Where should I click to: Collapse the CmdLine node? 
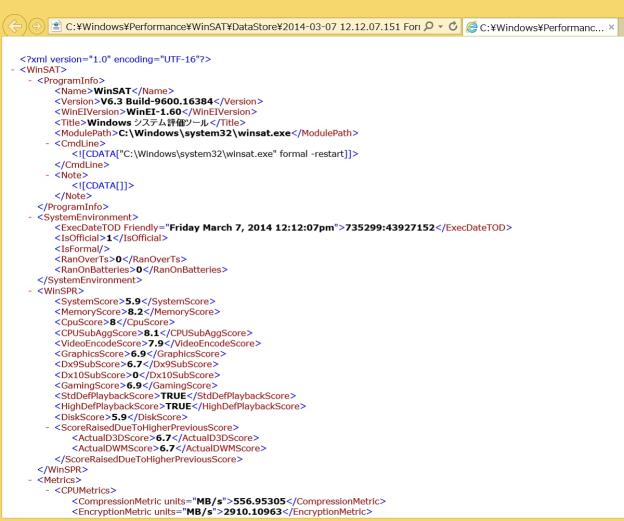coord(48,143)
